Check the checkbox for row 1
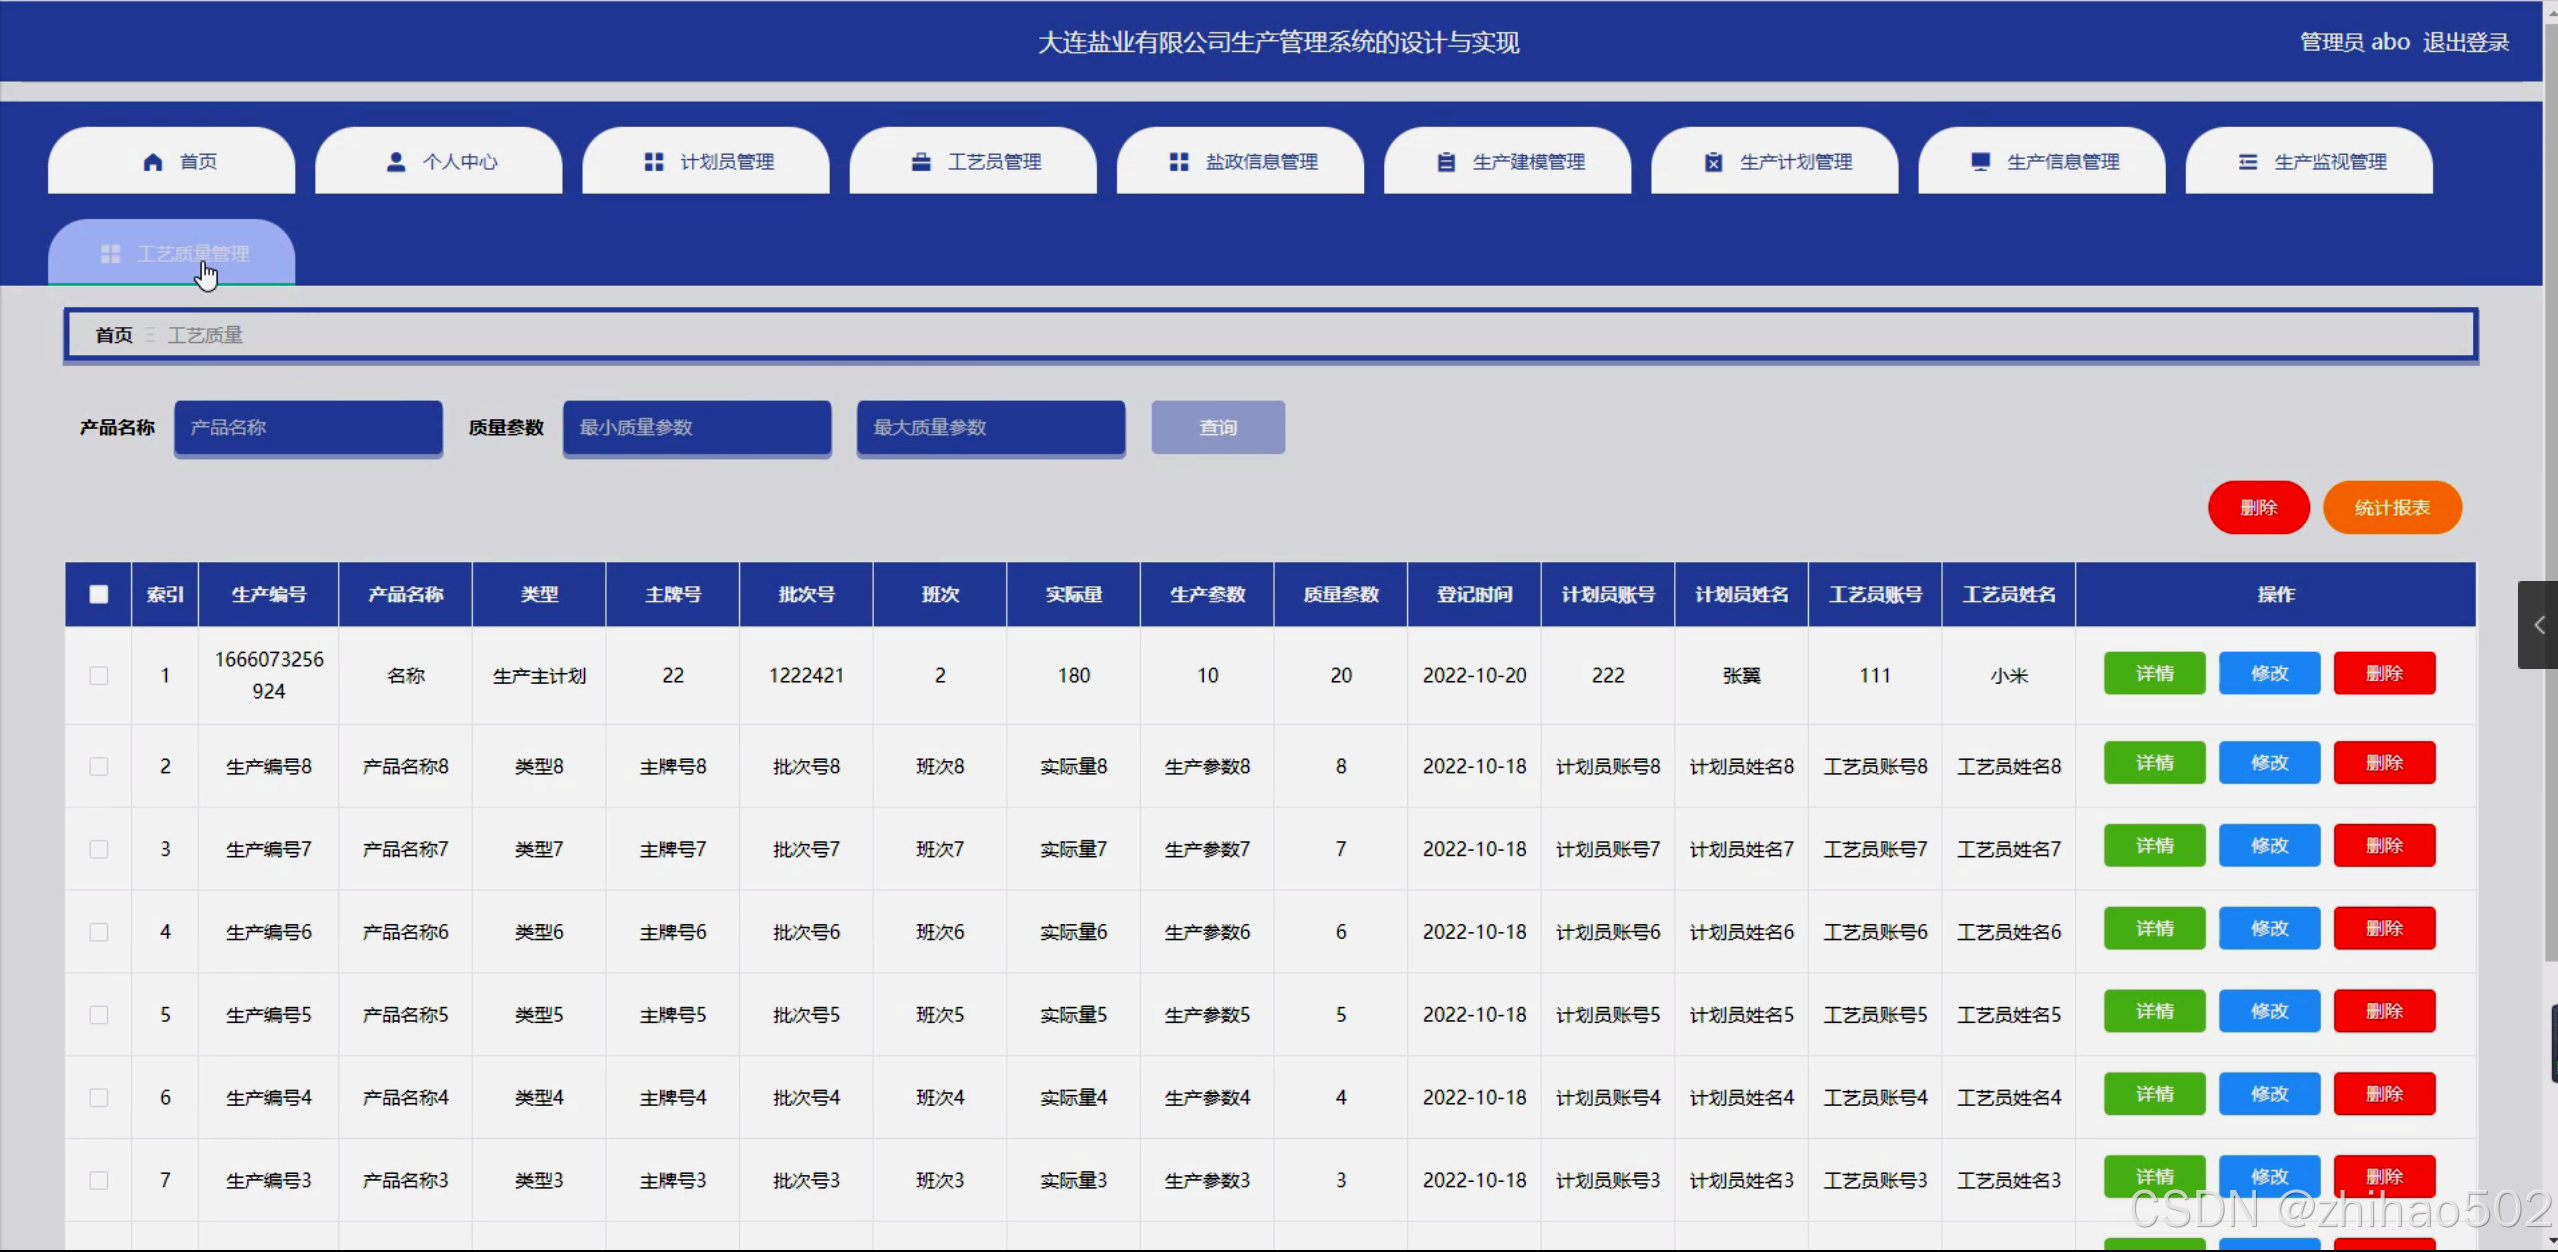The height and width of the screenshot is (1252, 2558). (99, 676)
